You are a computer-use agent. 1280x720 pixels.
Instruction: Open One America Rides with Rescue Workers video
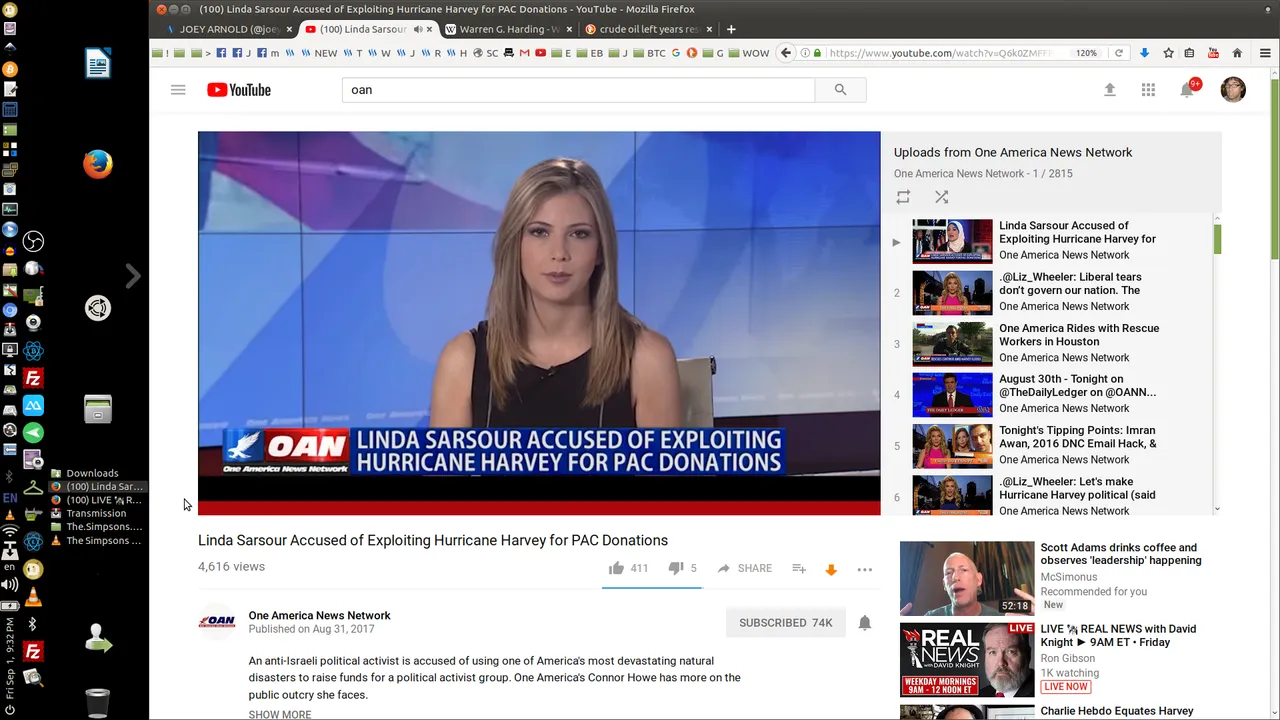[x=1079, y=334]
